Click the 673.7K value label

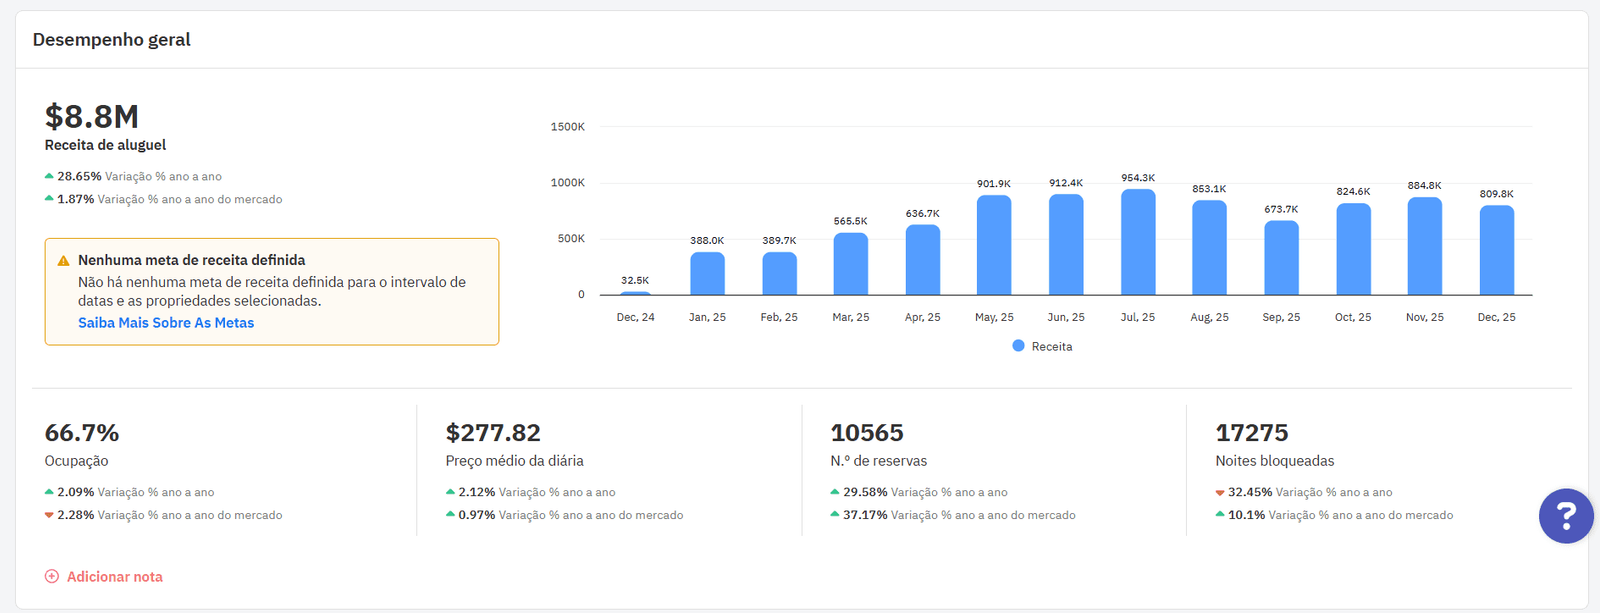tap(1281, 210)
